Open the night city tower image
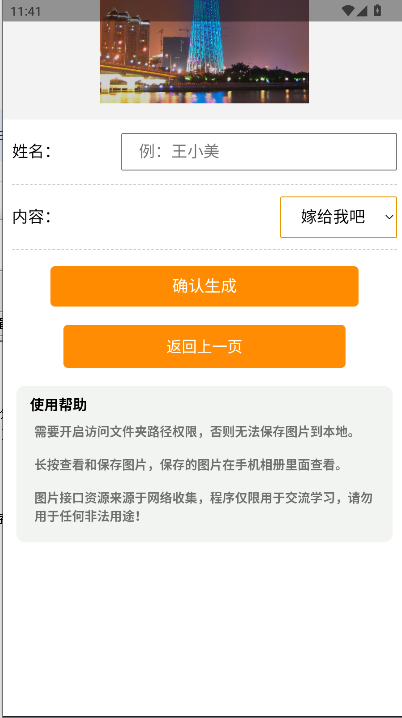This screenshot has width=402, height=718. (204, 51)
